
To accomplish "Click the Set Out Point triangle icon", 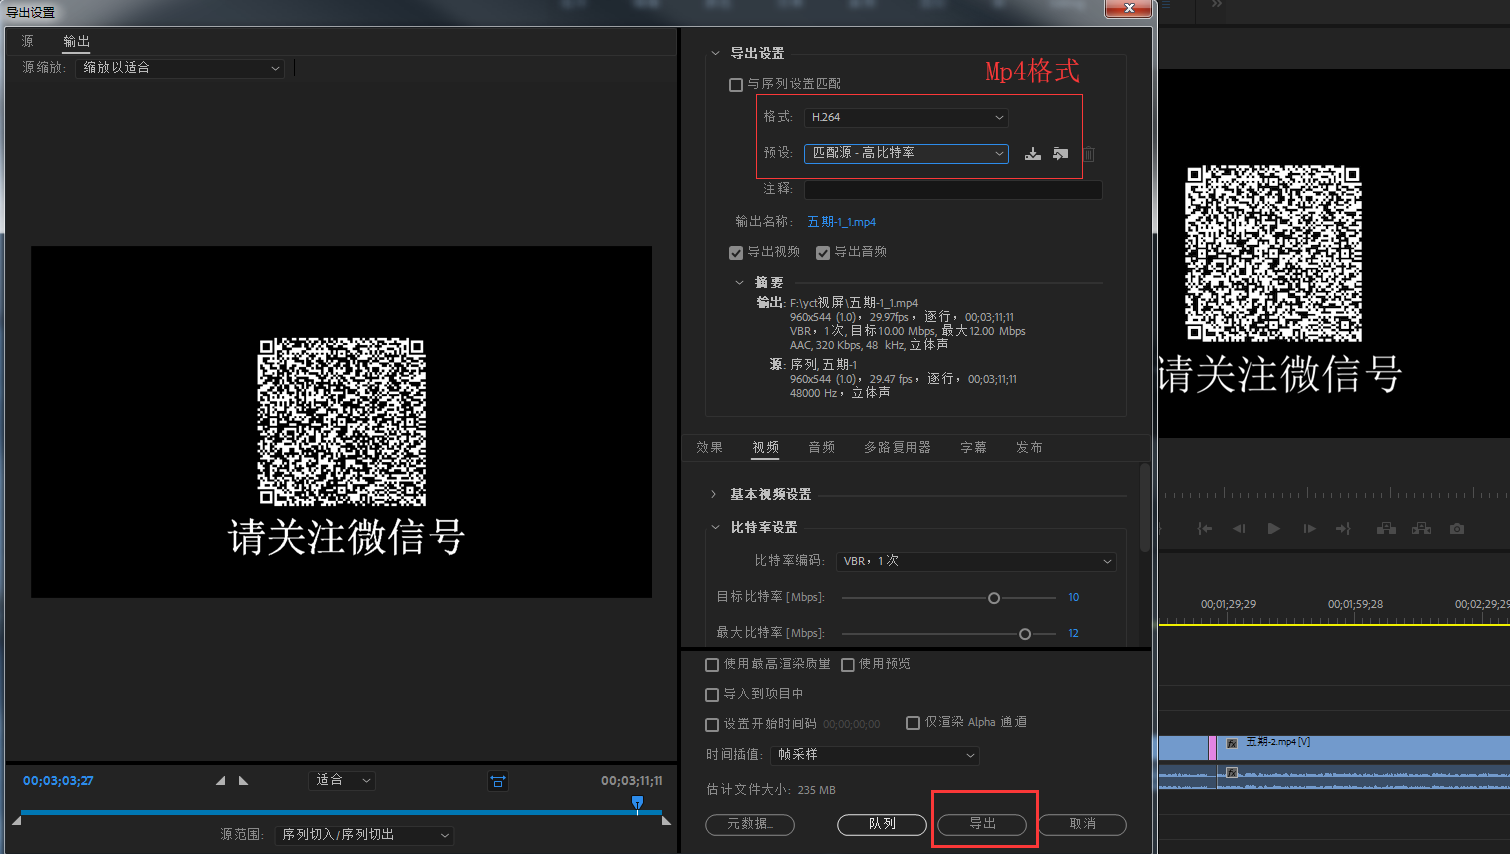I will (x=243, y=780).
